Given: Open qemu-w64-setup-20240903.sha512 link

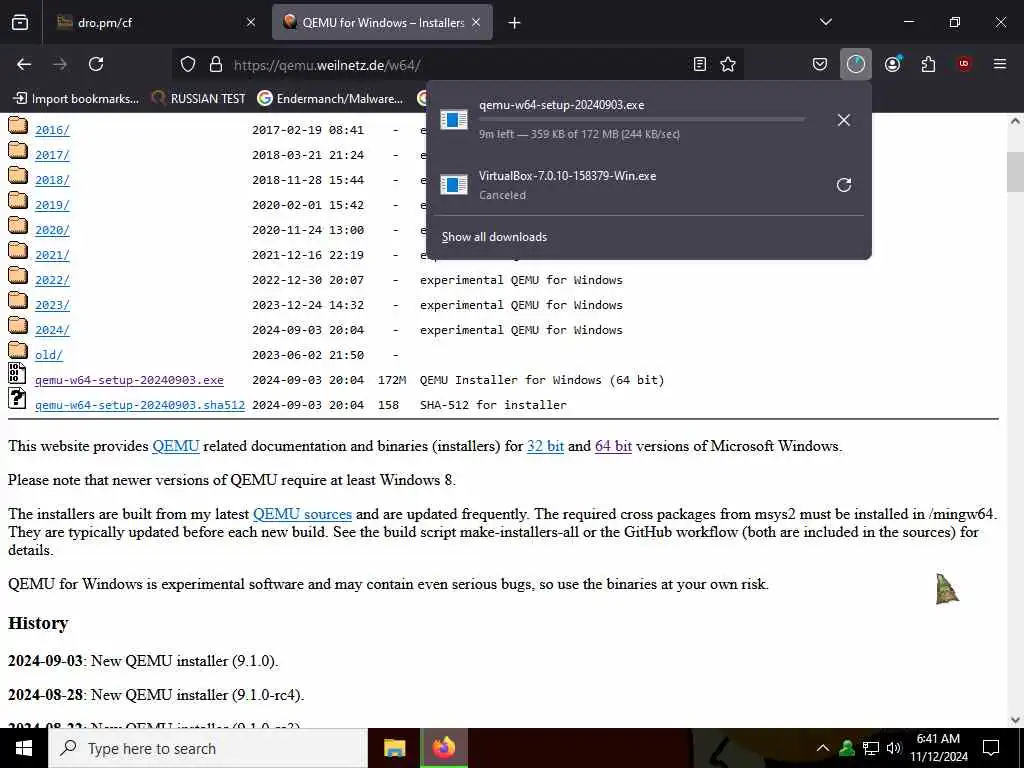Looking at the screenshot, I should click(x=140, y=405).
